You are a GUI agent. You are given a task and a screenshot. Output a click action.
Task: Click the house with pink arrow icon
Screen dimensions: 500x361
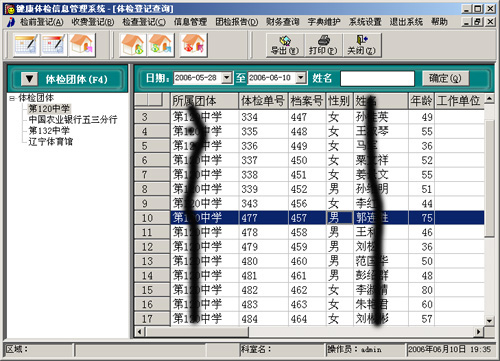coord(82,45)
